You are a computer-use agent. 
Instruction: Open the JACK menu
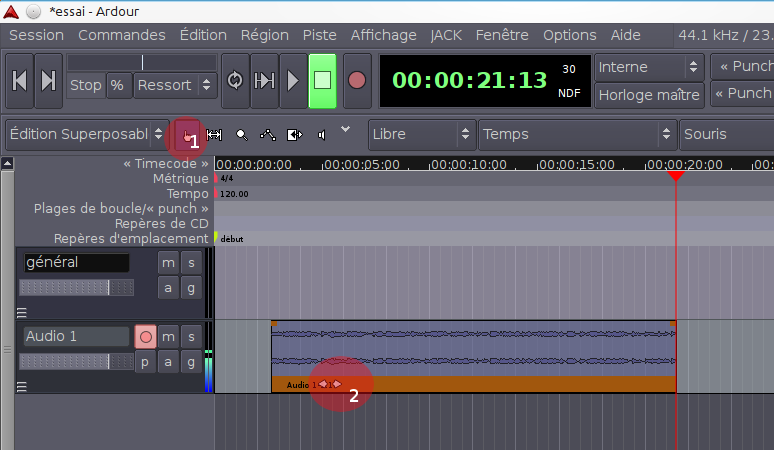(446, 36)
